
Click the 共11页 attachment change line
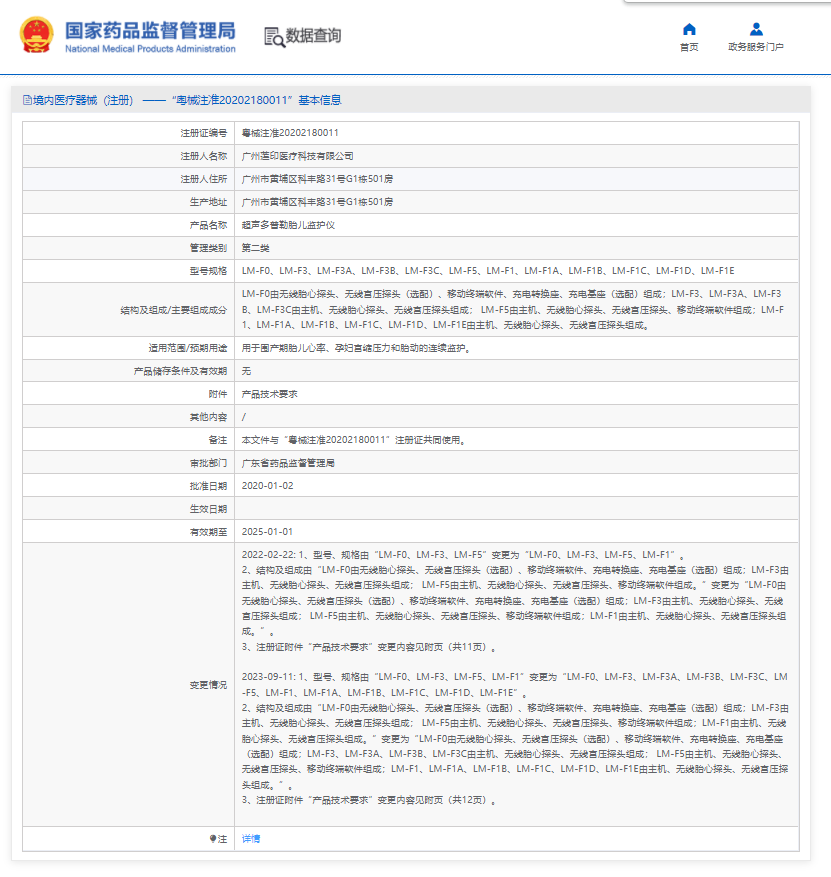pyautogui.click(x=369, y=647)
